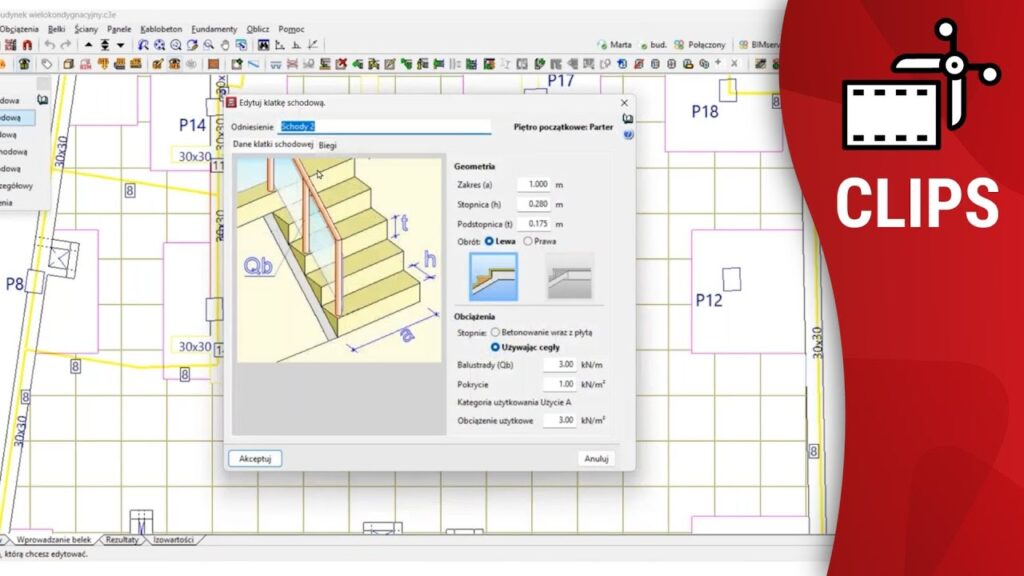Image resolution: width=1024 pixels, height=576 pixels.
Task: Open the Fundamenty menu
Action: [214, 30]
